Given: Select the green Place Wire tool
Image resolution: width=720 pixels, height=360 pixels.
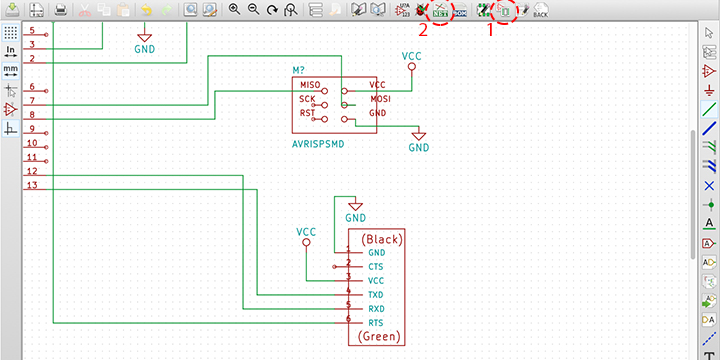Looking at the screenshot, I should click(709, 109).
